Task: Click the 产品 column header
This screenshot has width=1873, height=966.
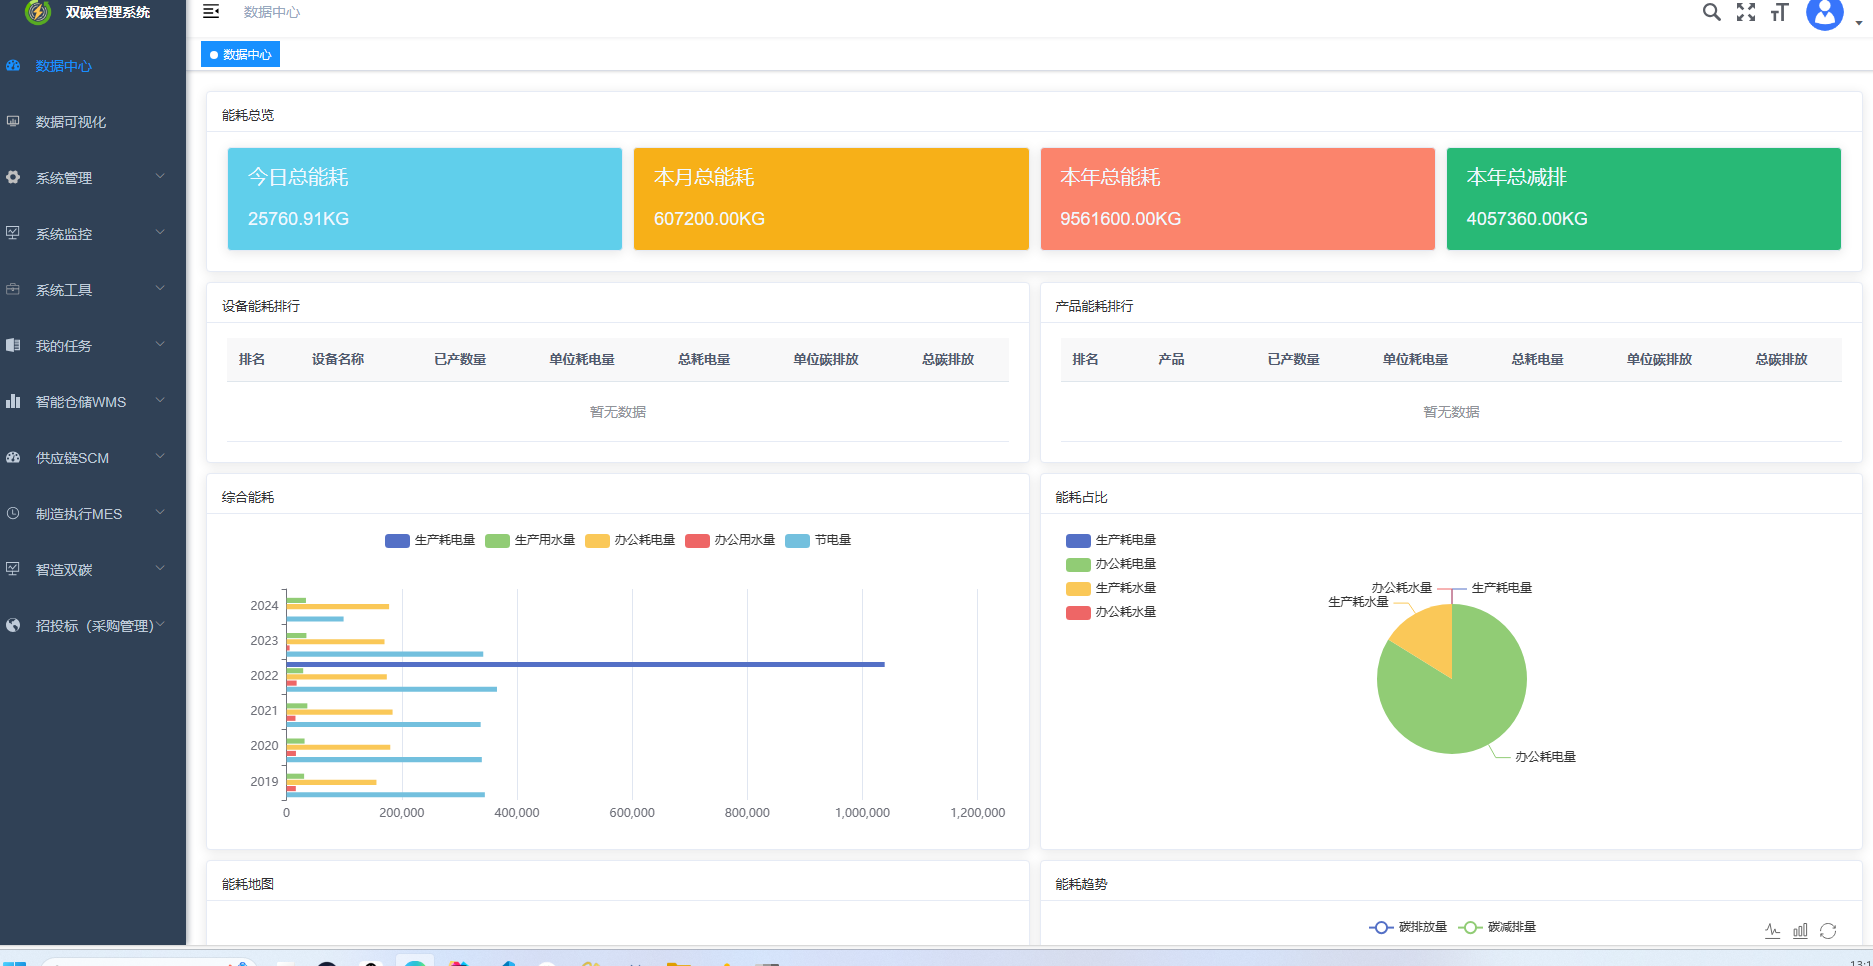Action: (x=1171, y=359)
